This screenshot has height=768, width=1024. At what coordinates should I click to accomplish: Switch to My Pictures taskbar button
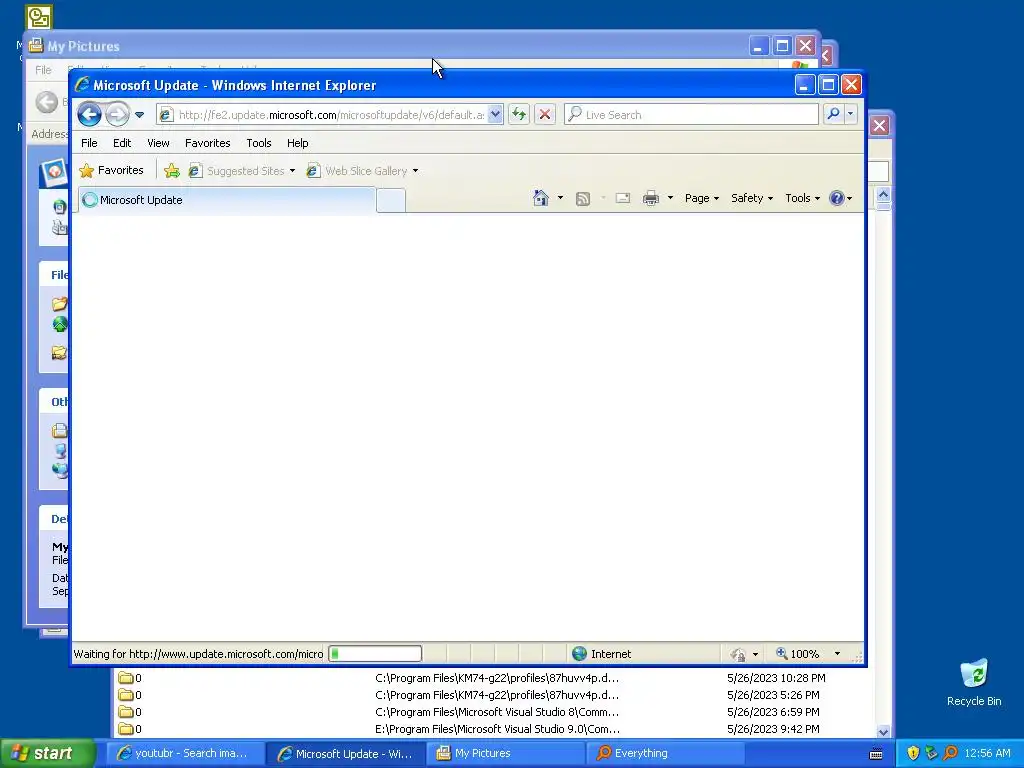click(x=504, y=753)
